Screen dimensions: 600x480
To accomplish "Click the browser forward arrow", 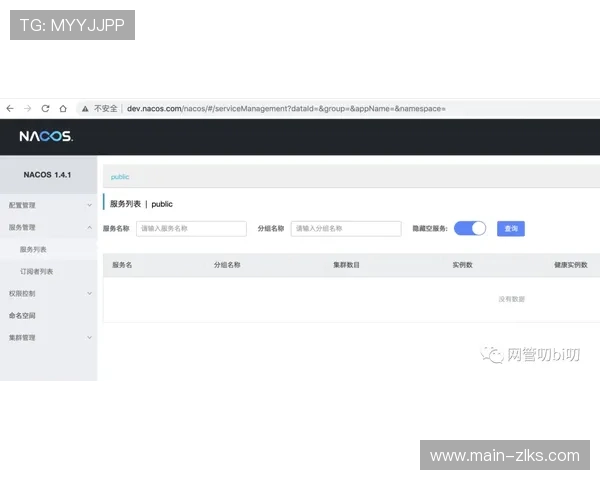I will click(28, 109).
